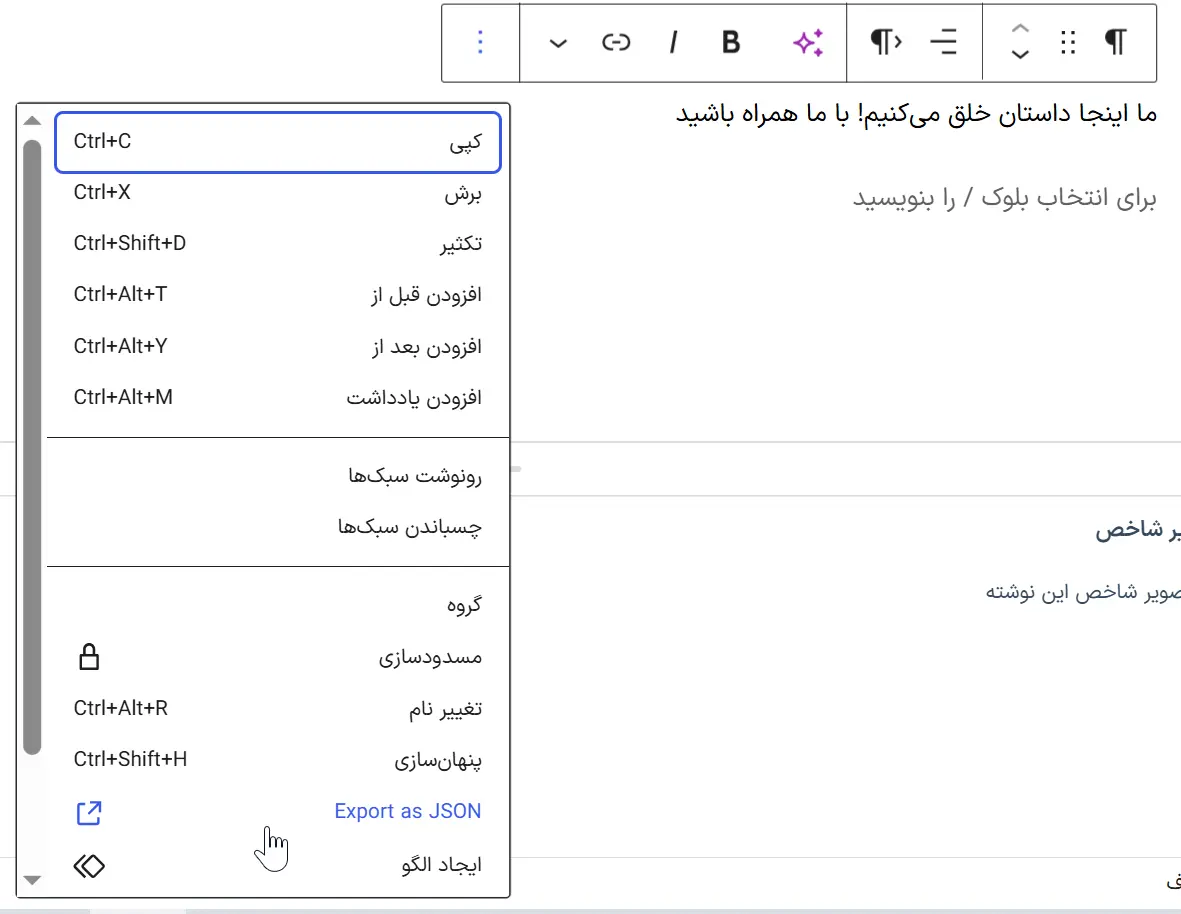Screen dimensions: 1181x914
Task: Choose رونوشت سبک‌ها (Copy styles)
Action: 278,476
